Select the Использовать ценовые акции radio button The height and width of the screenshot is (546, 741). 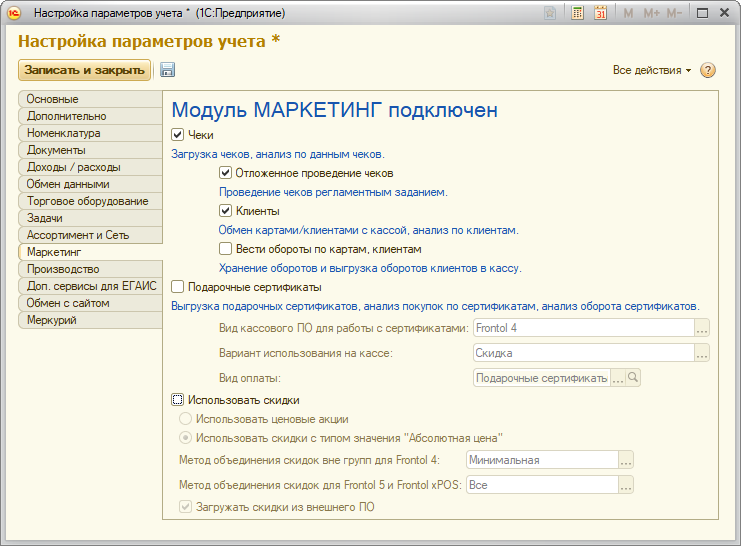185,419
